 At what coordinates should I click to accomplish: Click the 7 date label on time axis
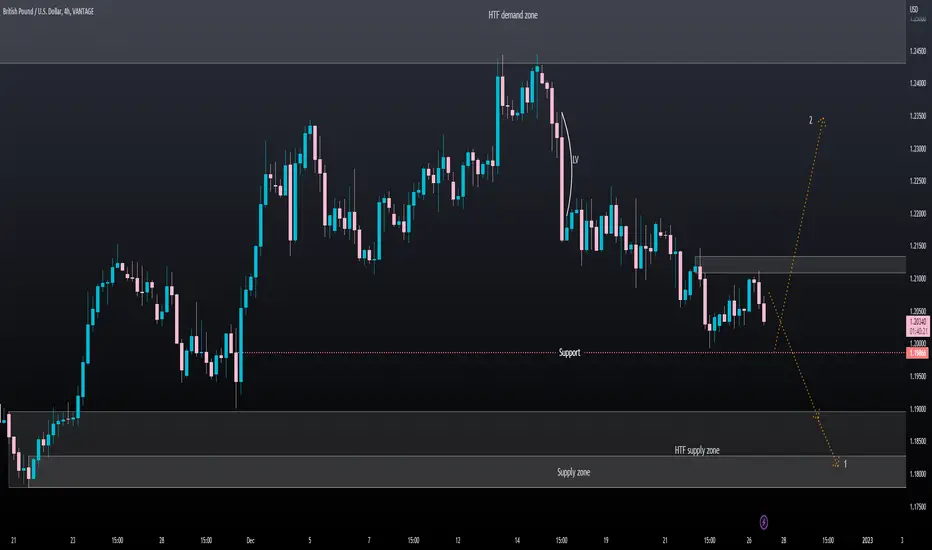pos(369,540)
